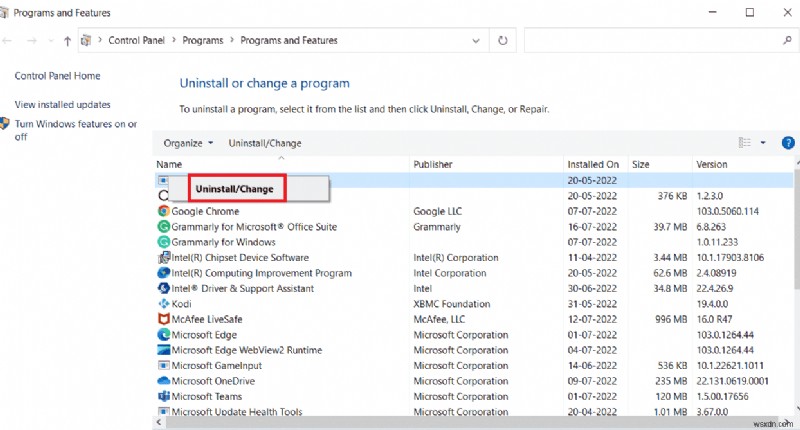Click Uninstall/Change in the toolbar
The image size is (800, 430).
[x=265, y=143]
